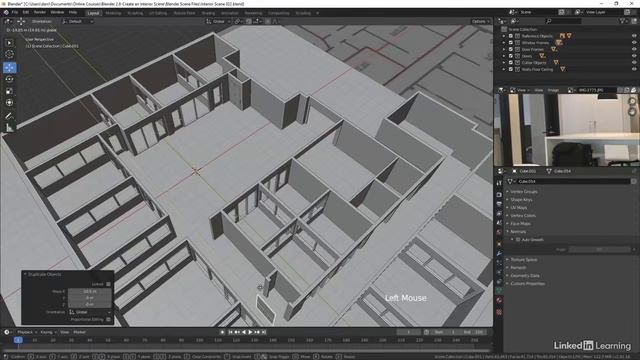Hide the Window Frames collection via eye icon

coord(634,42)
